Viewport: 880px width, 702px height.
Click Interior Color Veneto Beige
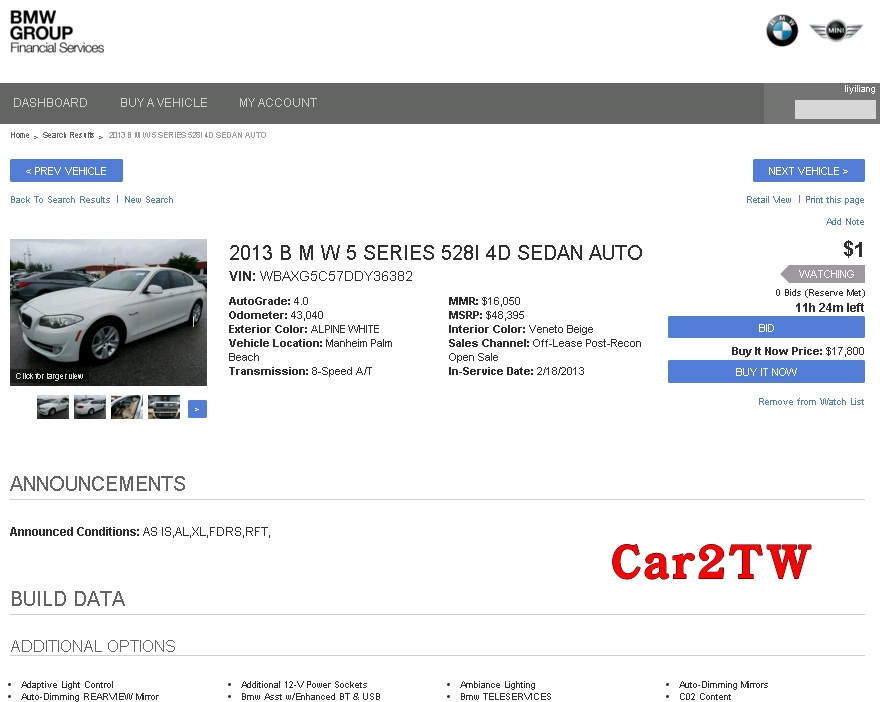pos(521,329)
